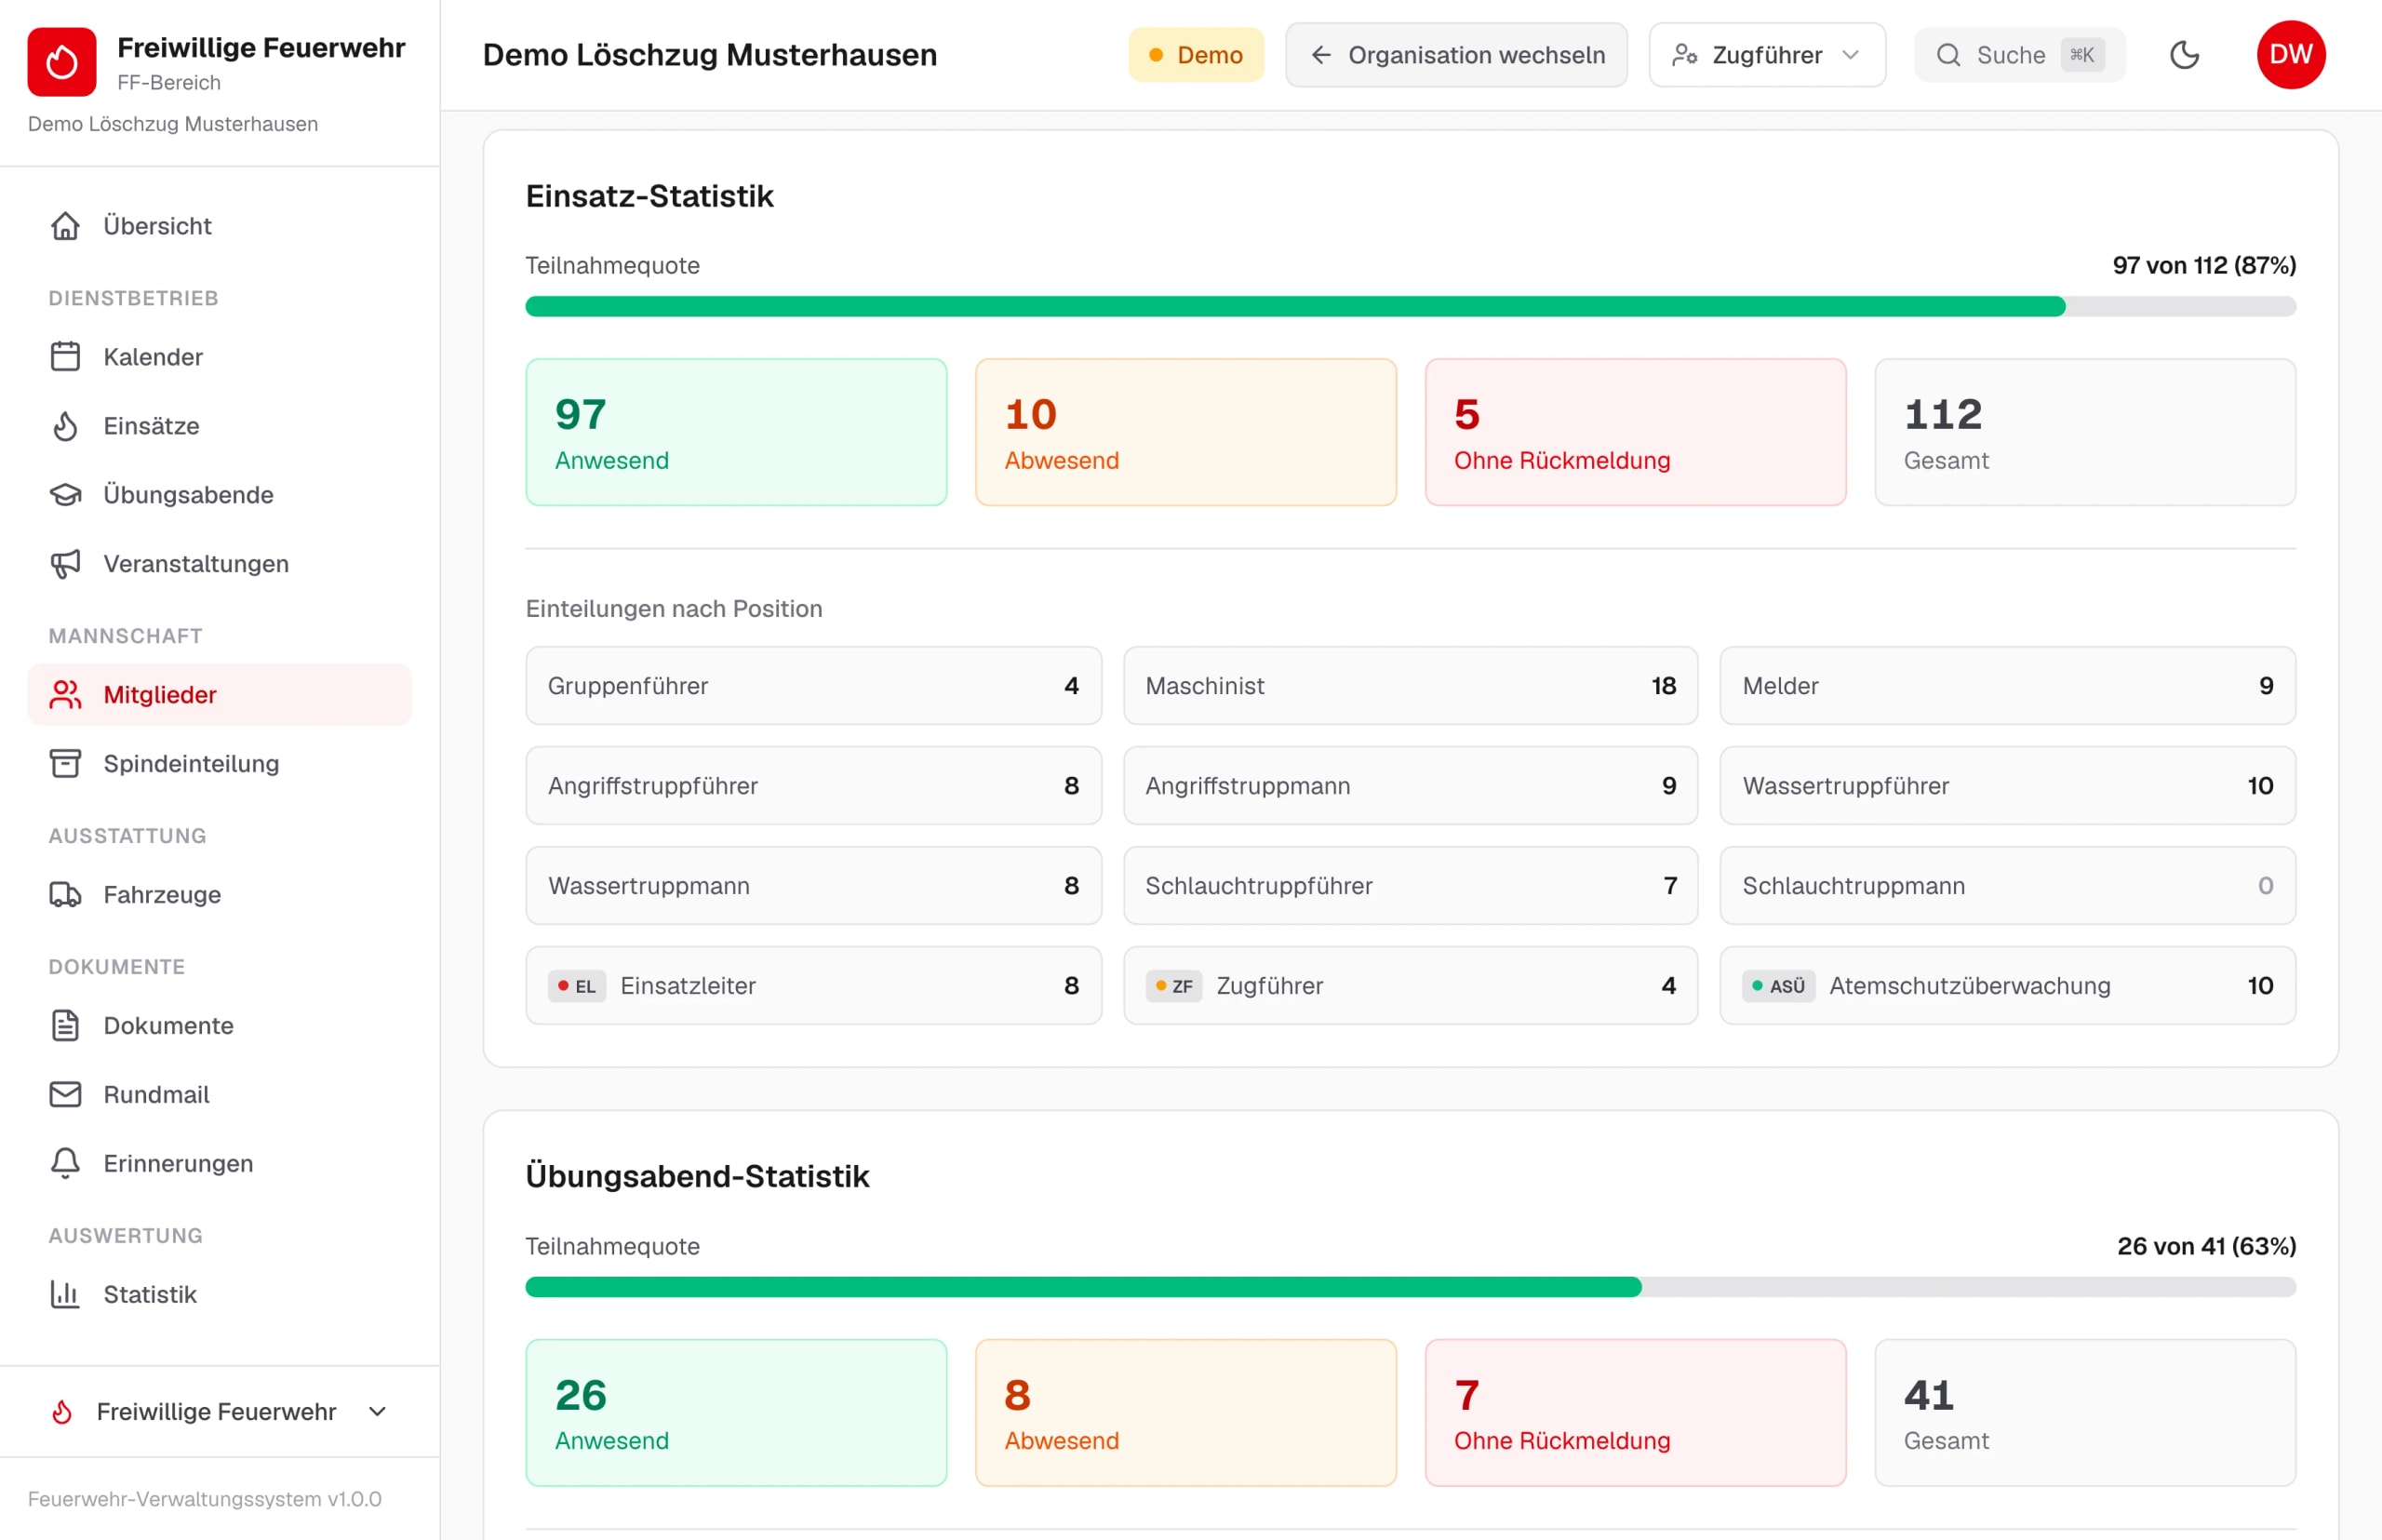Click the Schlauchtruppführer position row
Screen dimensions: 2382x1540
point(1411,886)
